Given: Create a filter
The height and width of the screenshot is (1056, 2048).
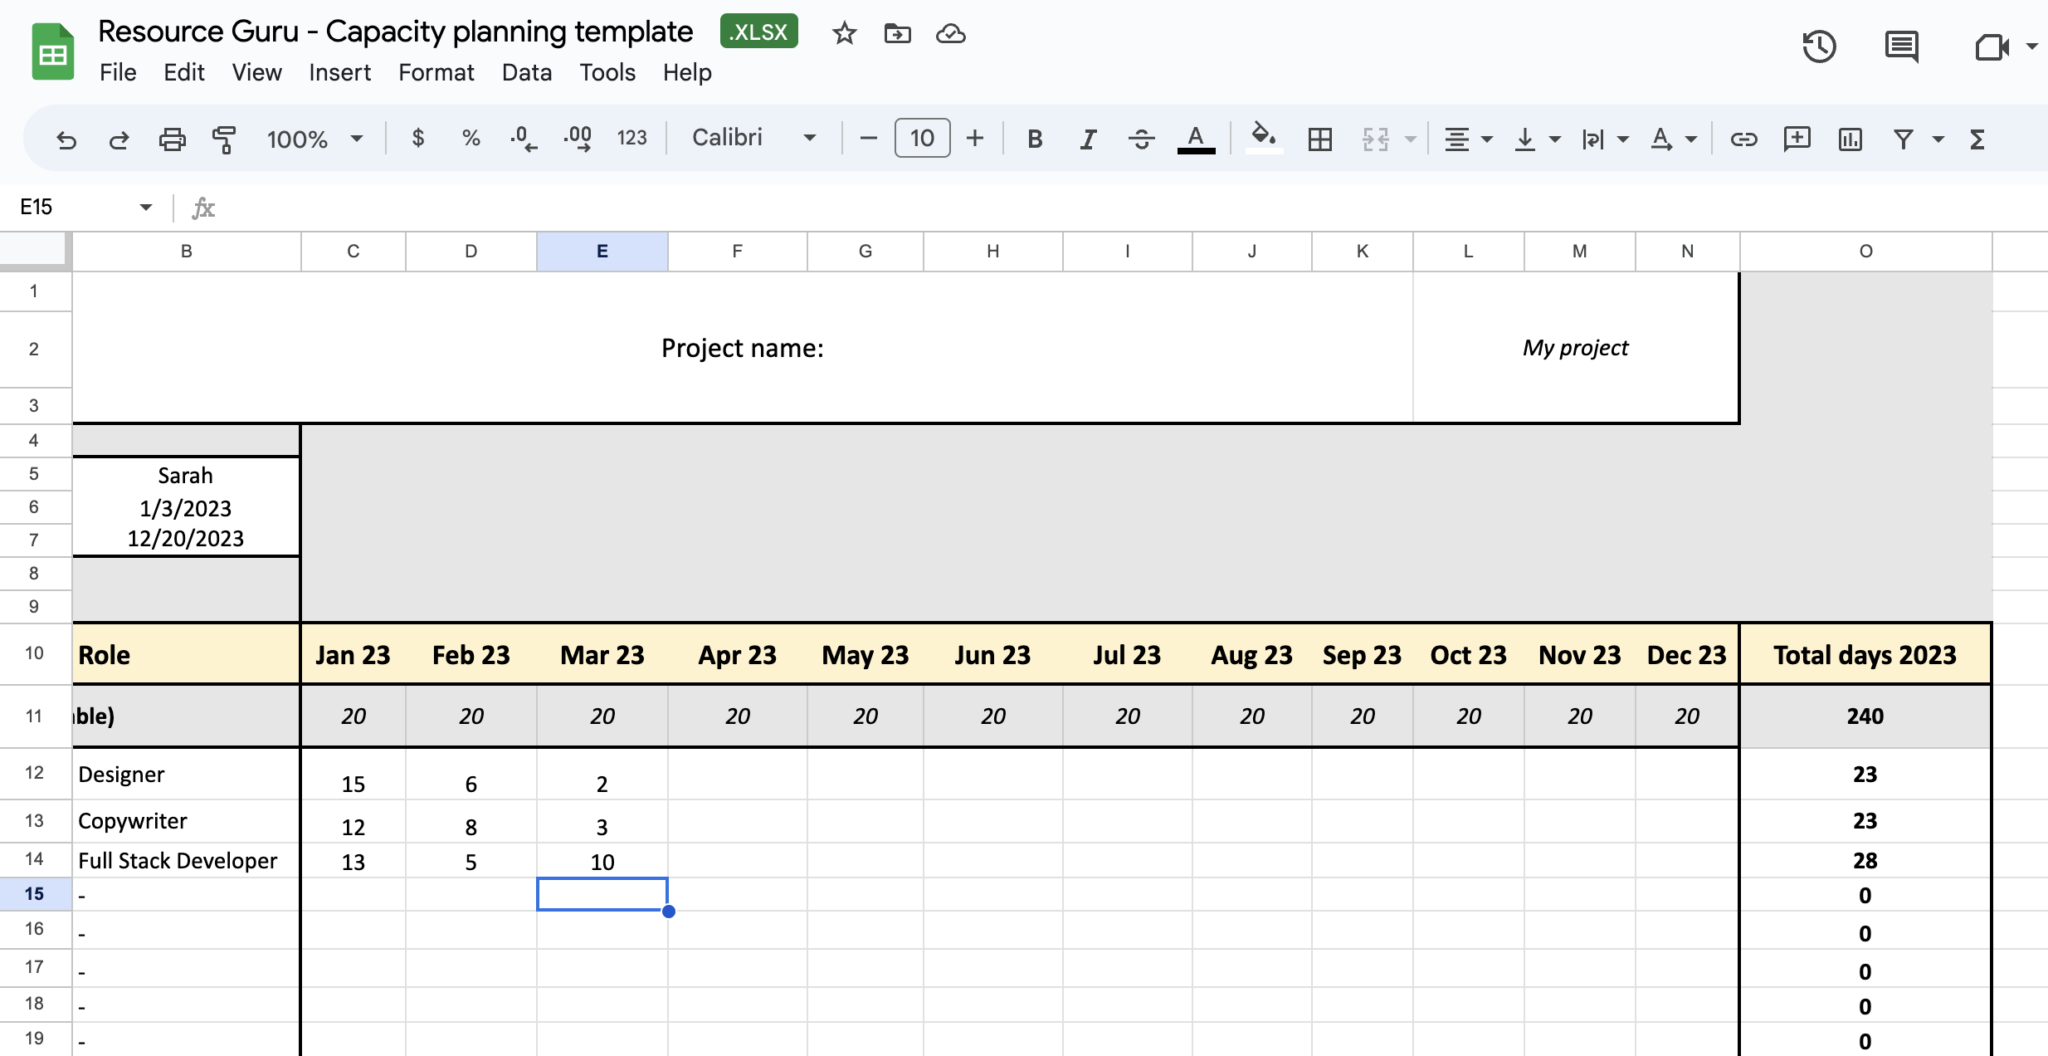Looking at the screenshot, I should point(1901,139).
